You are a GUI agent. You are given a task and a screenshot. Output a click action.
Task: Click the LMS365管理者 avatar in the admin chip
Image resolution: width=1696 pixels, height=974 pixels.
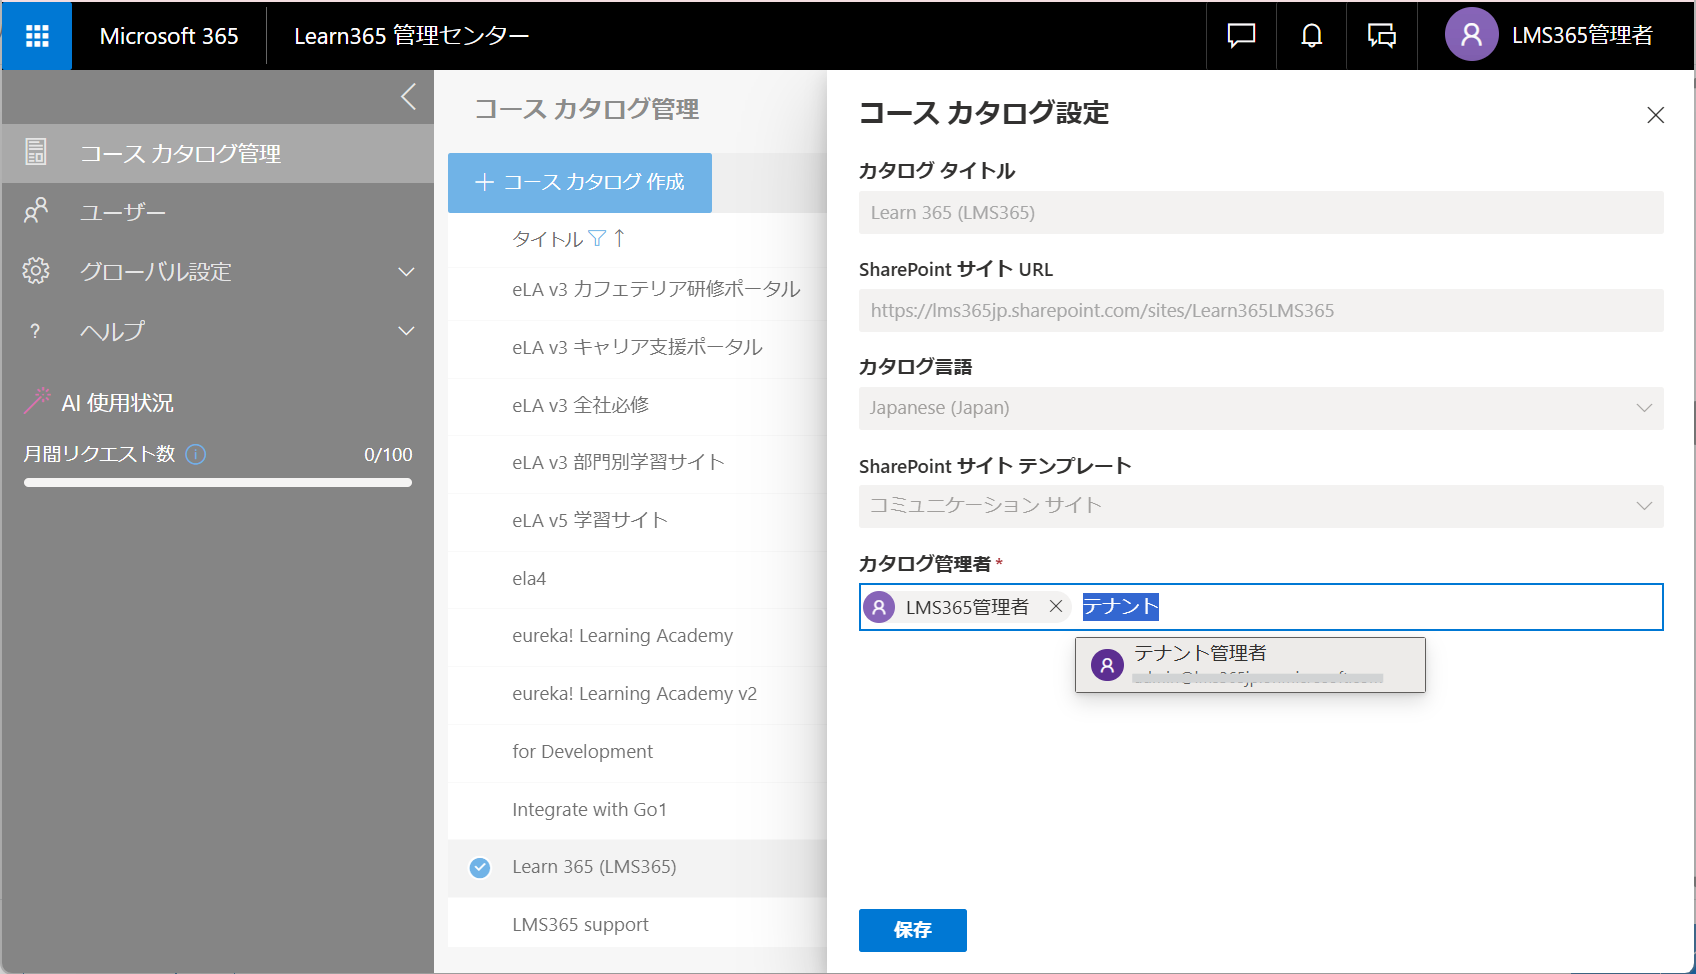[879, 607]
